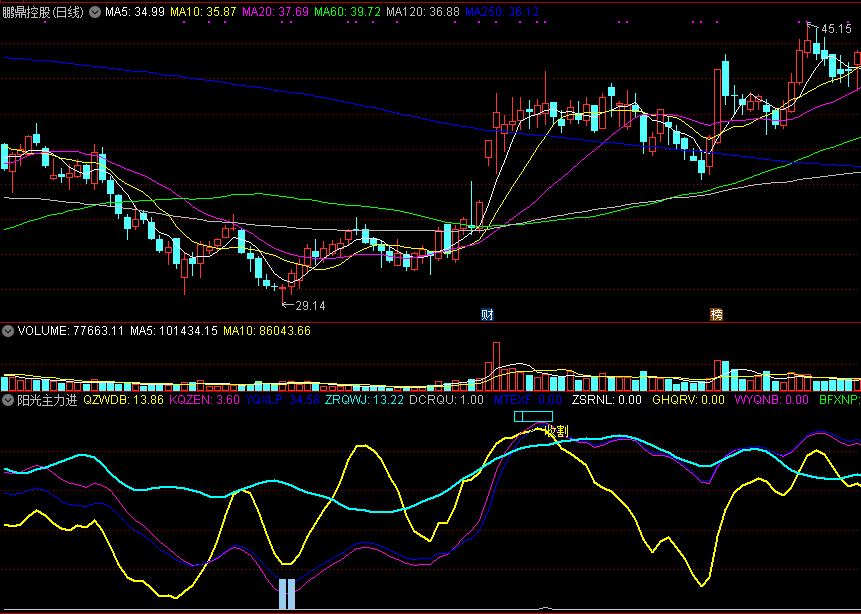The image size is (861, 614).
Task: Select the QZWDB: 13.86 value
Action: 124,400
